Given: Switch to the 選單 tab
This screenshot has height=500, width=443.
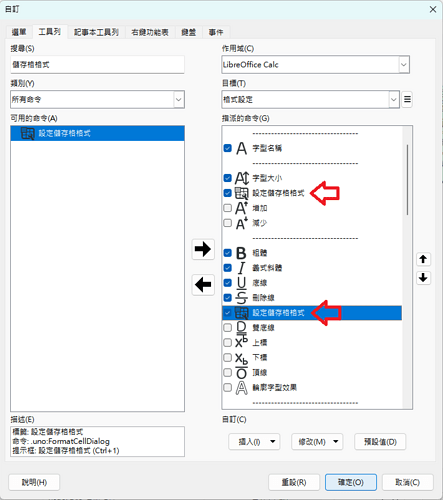Looking at the screenshot, I should (19, 32).
